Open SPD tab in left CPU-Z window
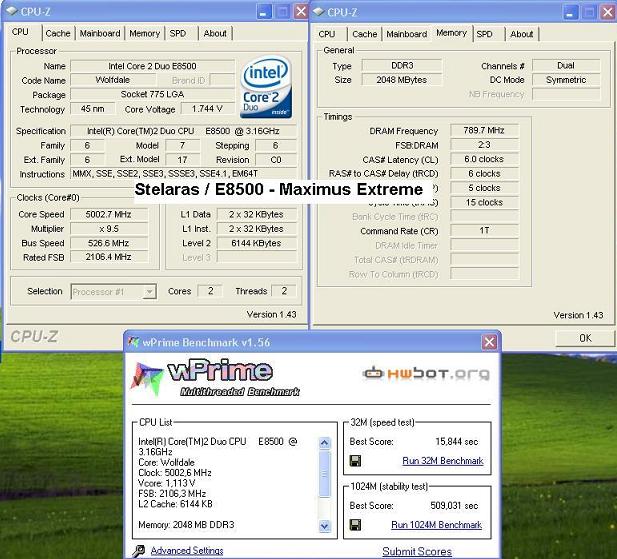 coord(178,33)
